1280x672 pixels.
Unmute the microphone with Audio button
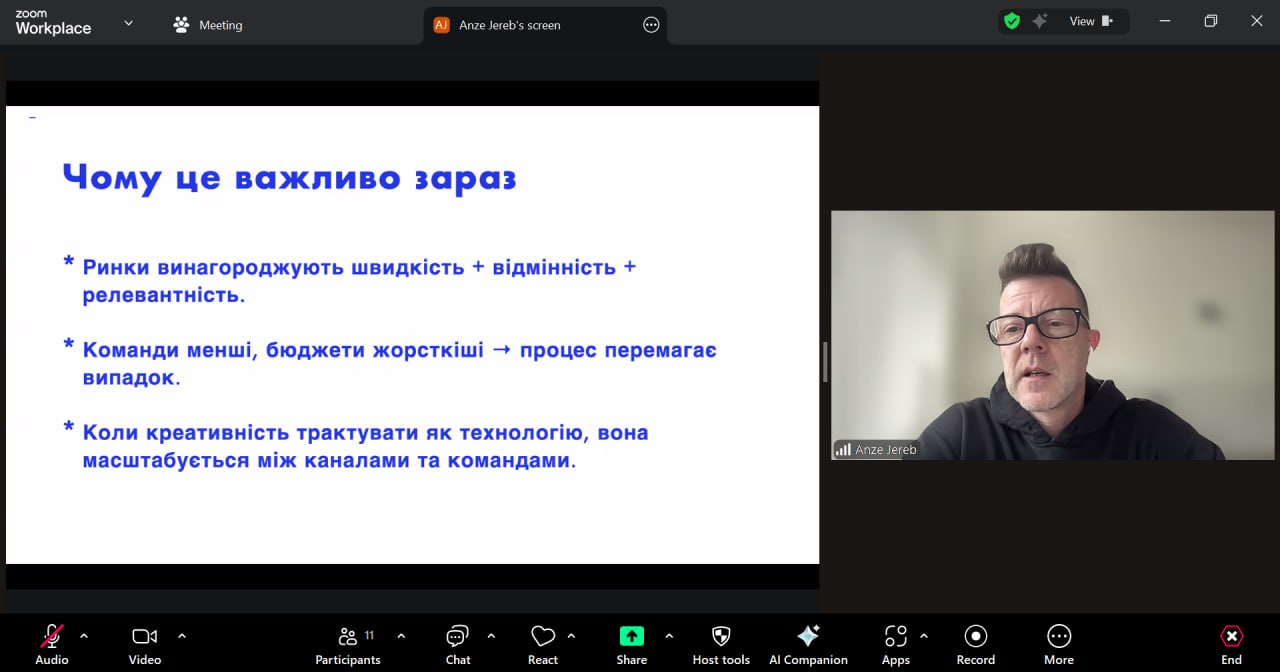pos(52,637)
